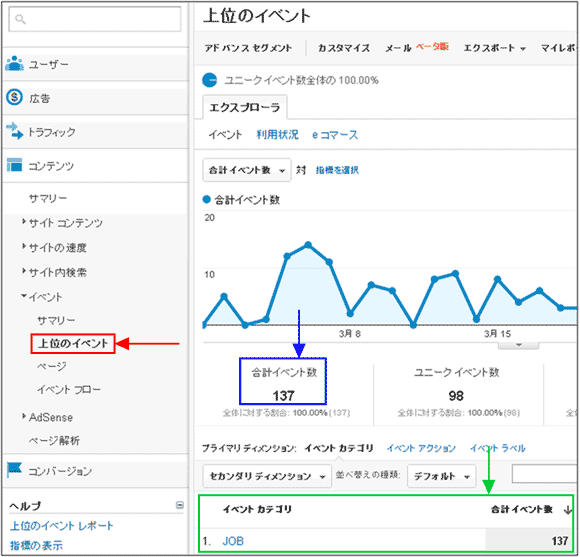Click the コンバージョン flag icon
Screen dimensions: 580x557
[14, 470]
